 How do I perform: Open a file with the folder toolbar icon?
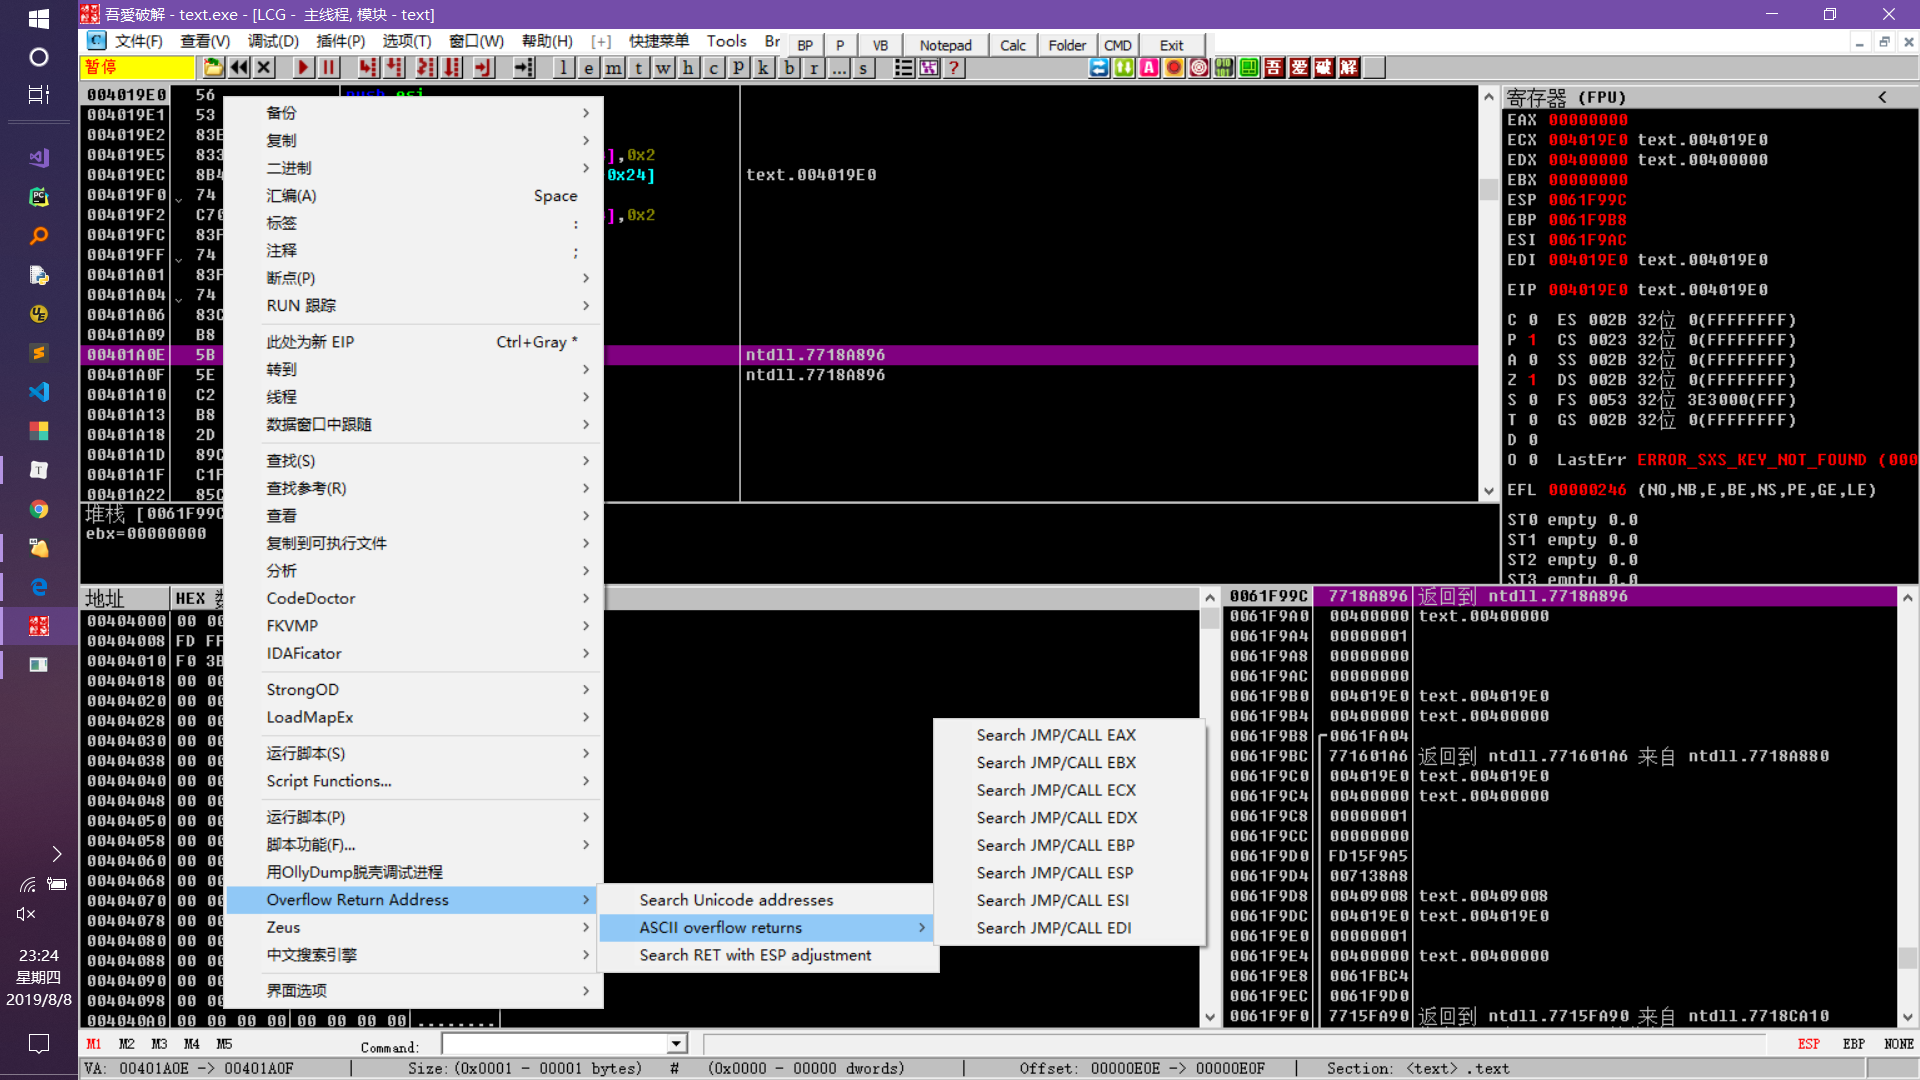pos(213,67)
